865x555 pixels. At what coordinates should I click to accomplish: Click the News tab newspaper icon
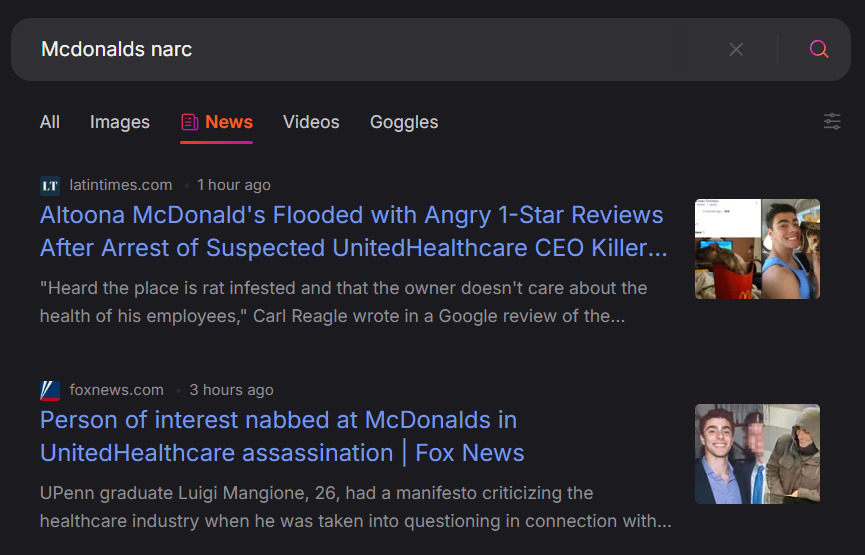(190, 122)
